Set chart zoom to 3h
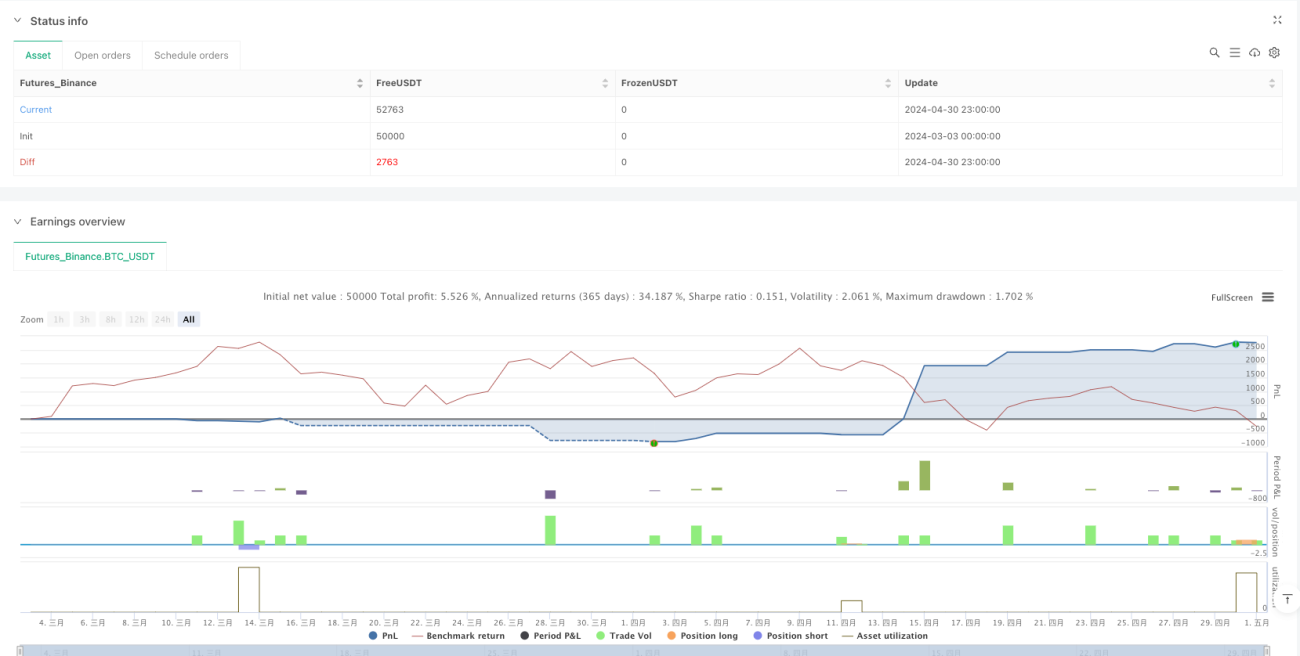Viewport: 1300px width, 656px height. click(85, 319)
